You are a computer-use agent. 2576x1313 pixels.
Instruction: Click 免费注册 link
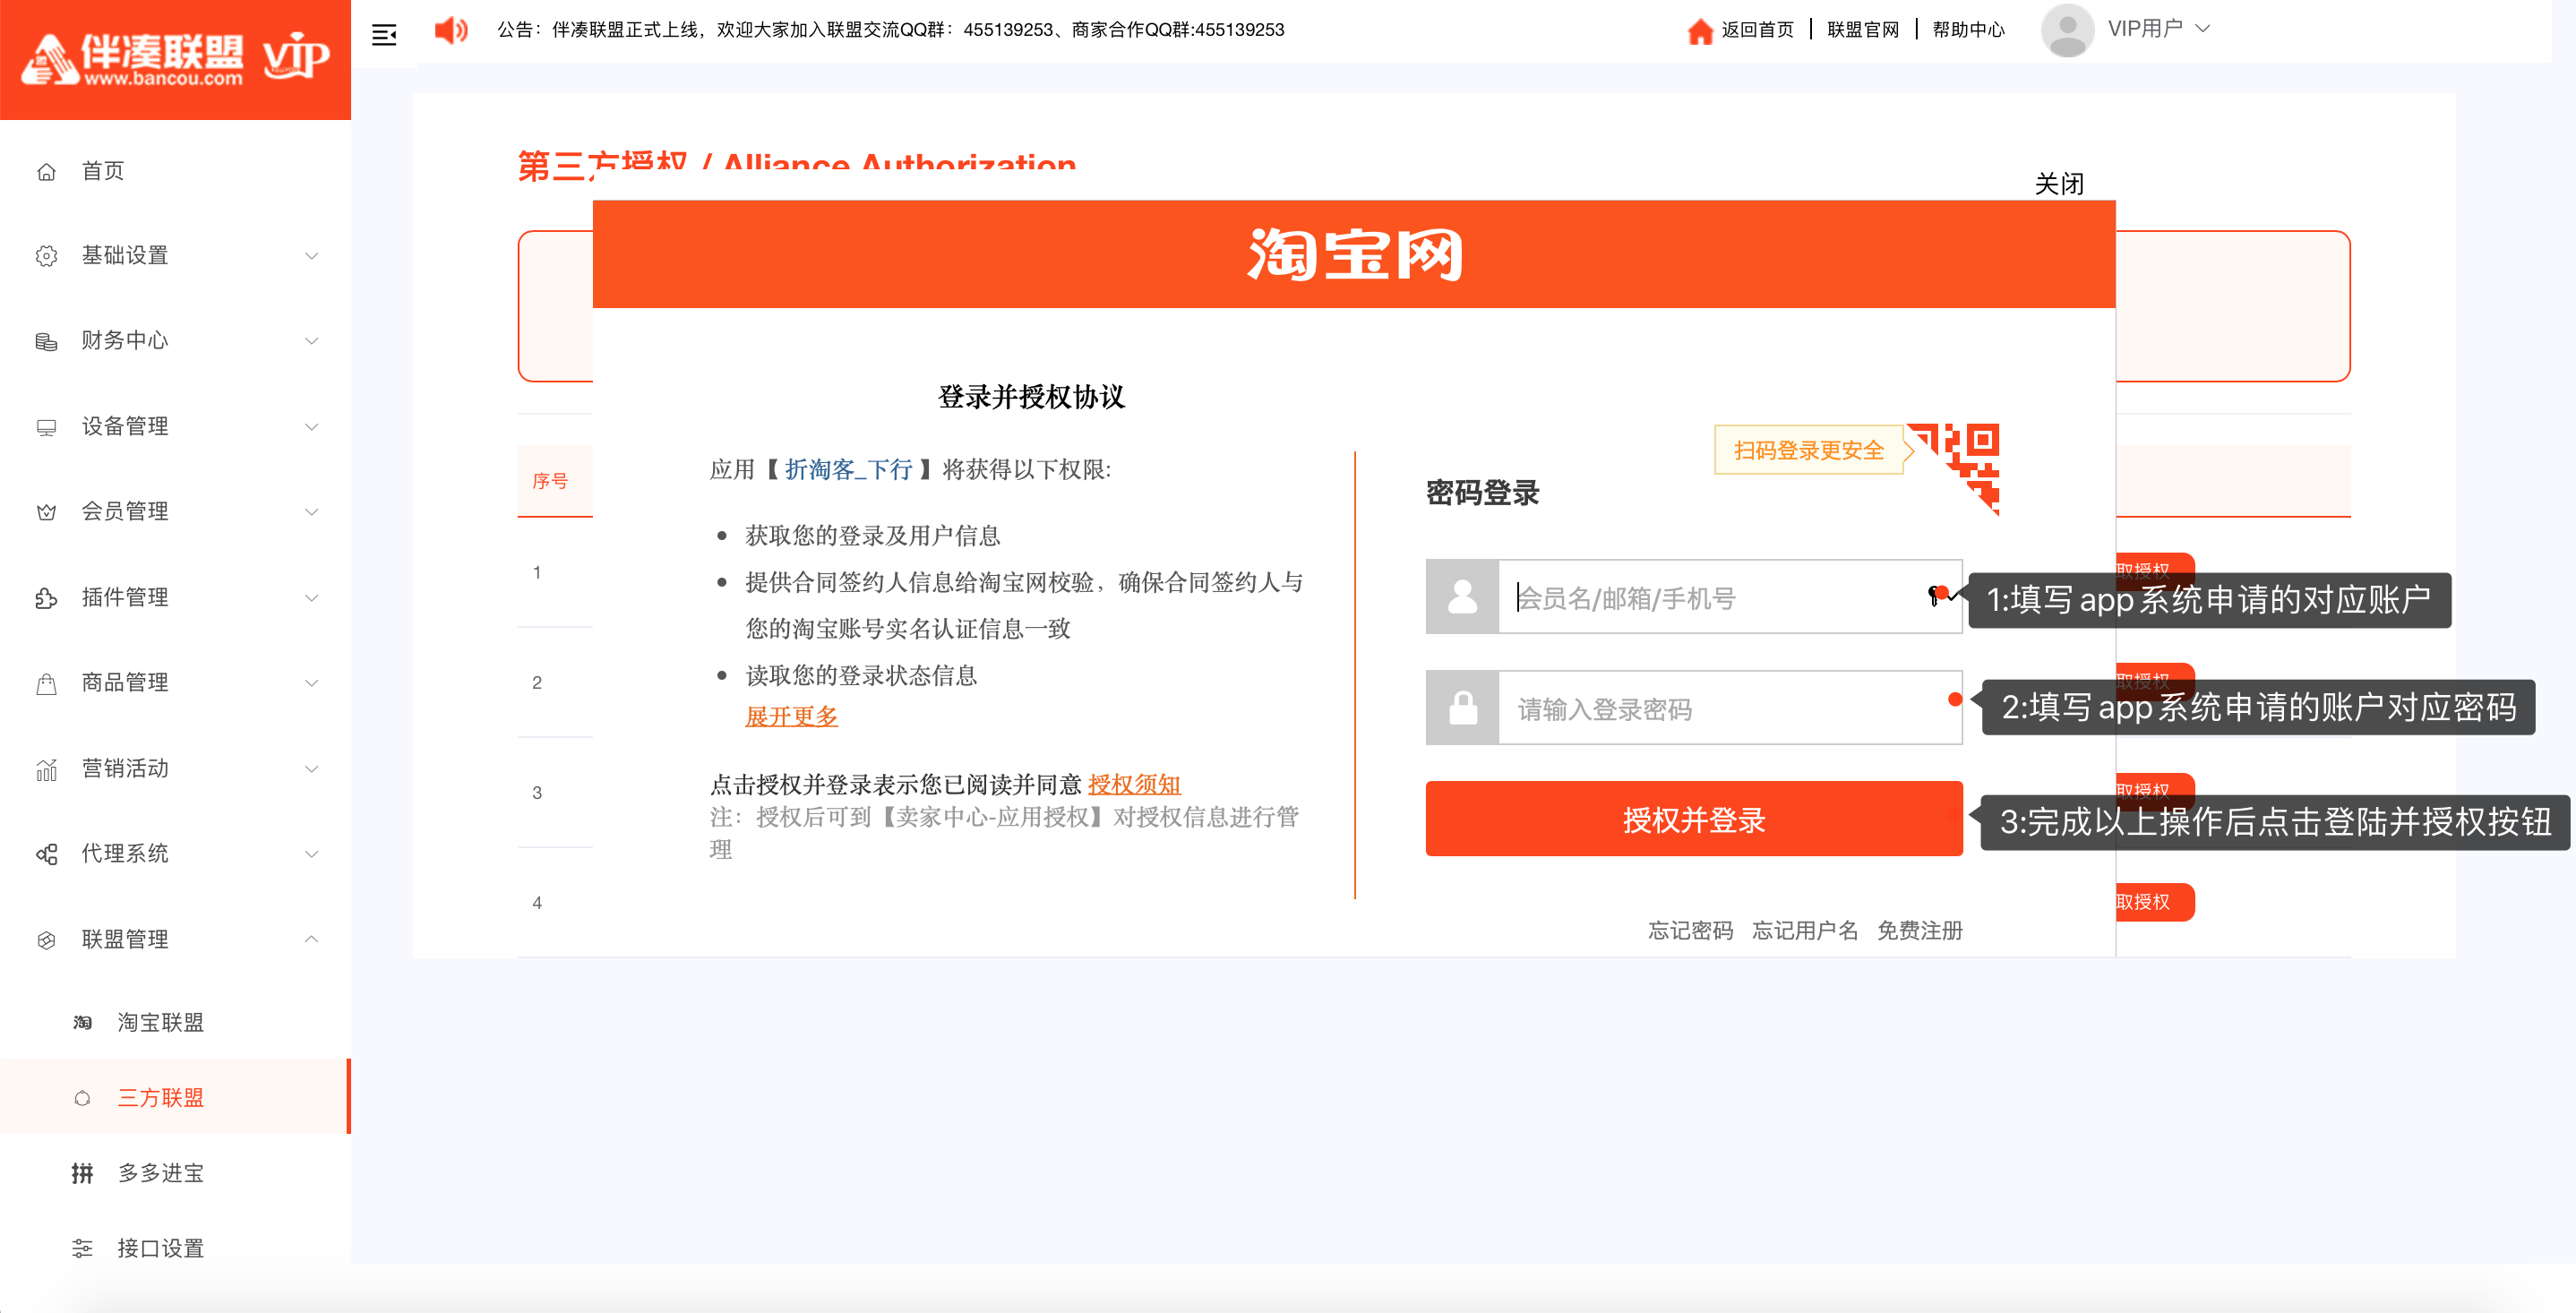point(1919,931)
